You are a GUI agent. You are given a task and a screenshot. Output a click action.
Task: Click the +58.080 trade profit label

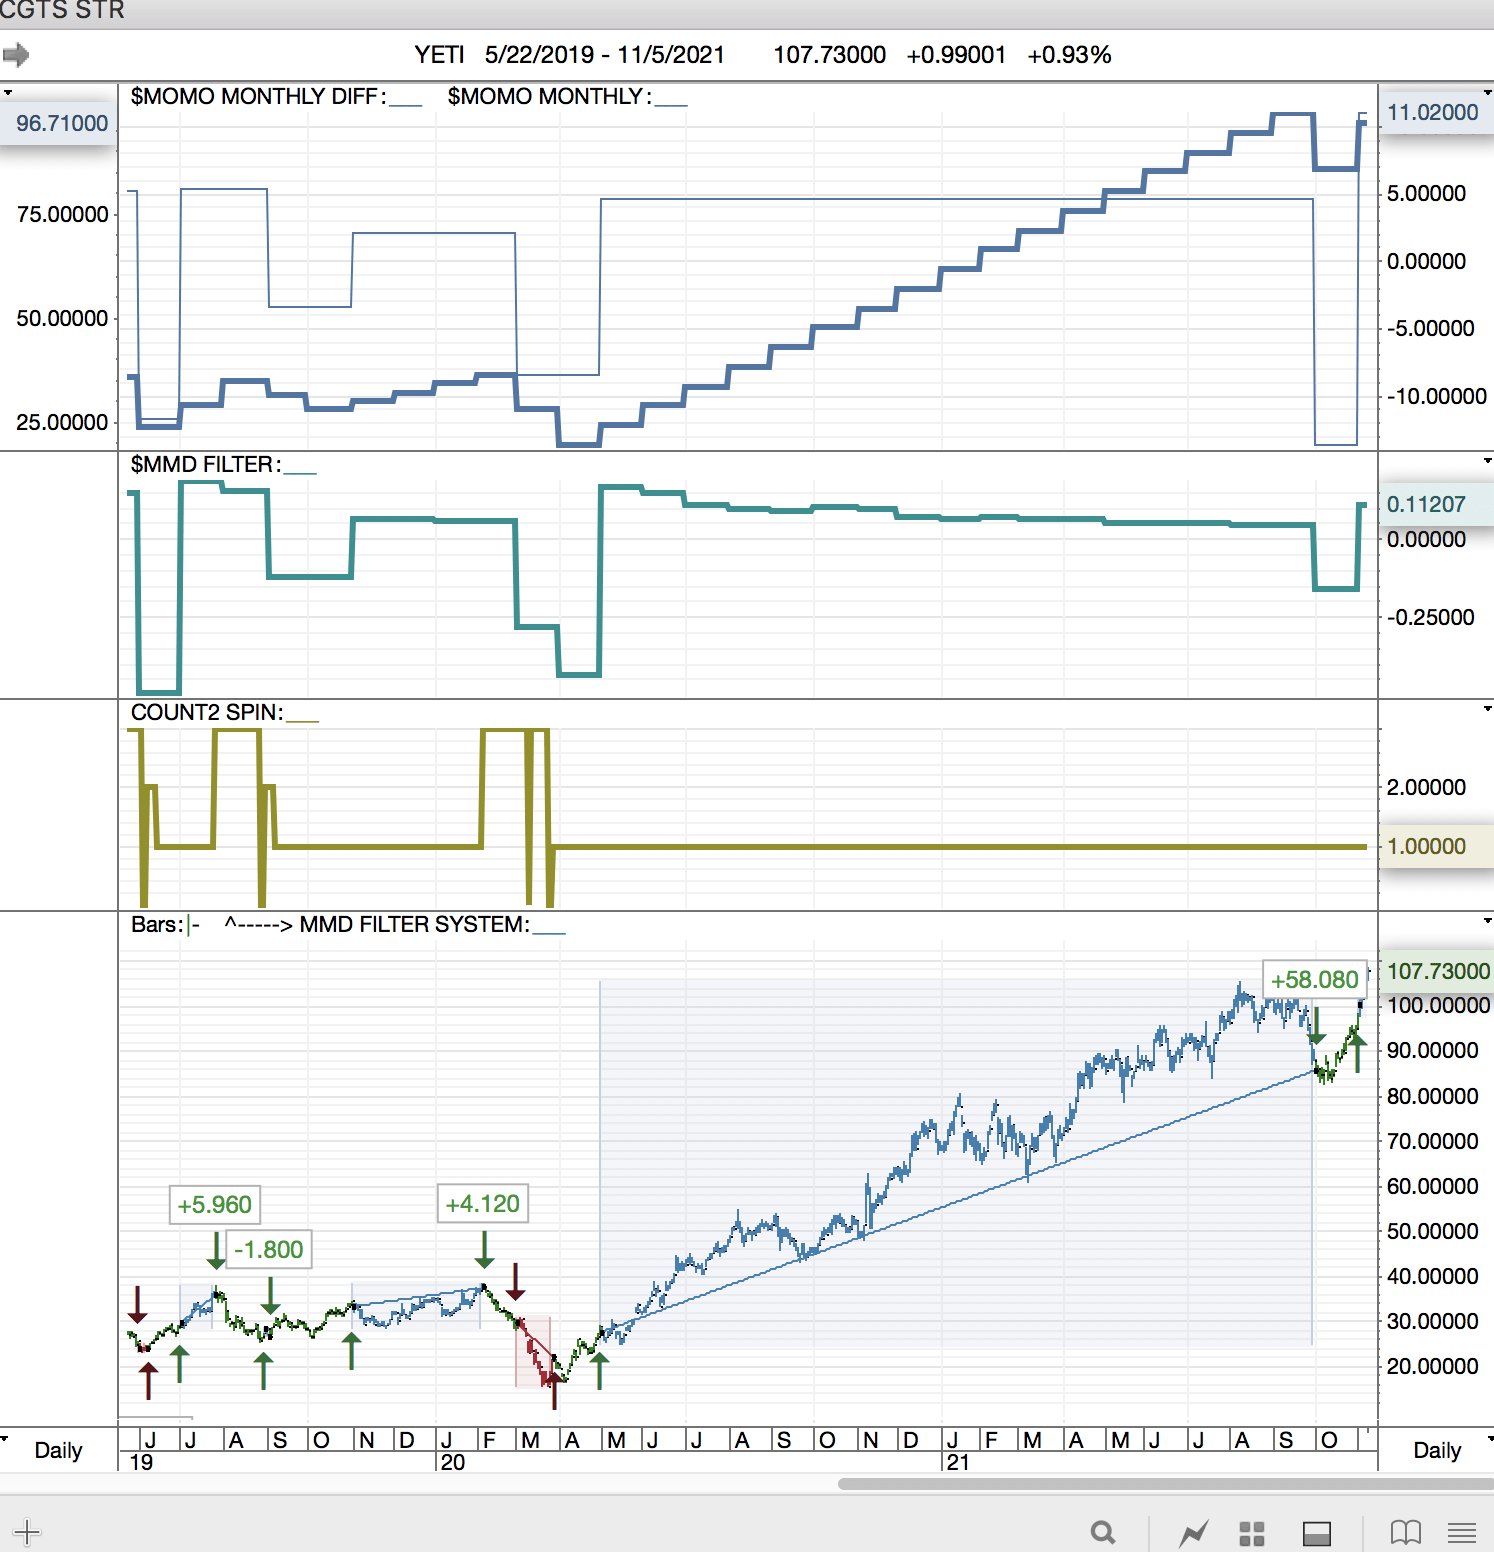[1314, 979]
